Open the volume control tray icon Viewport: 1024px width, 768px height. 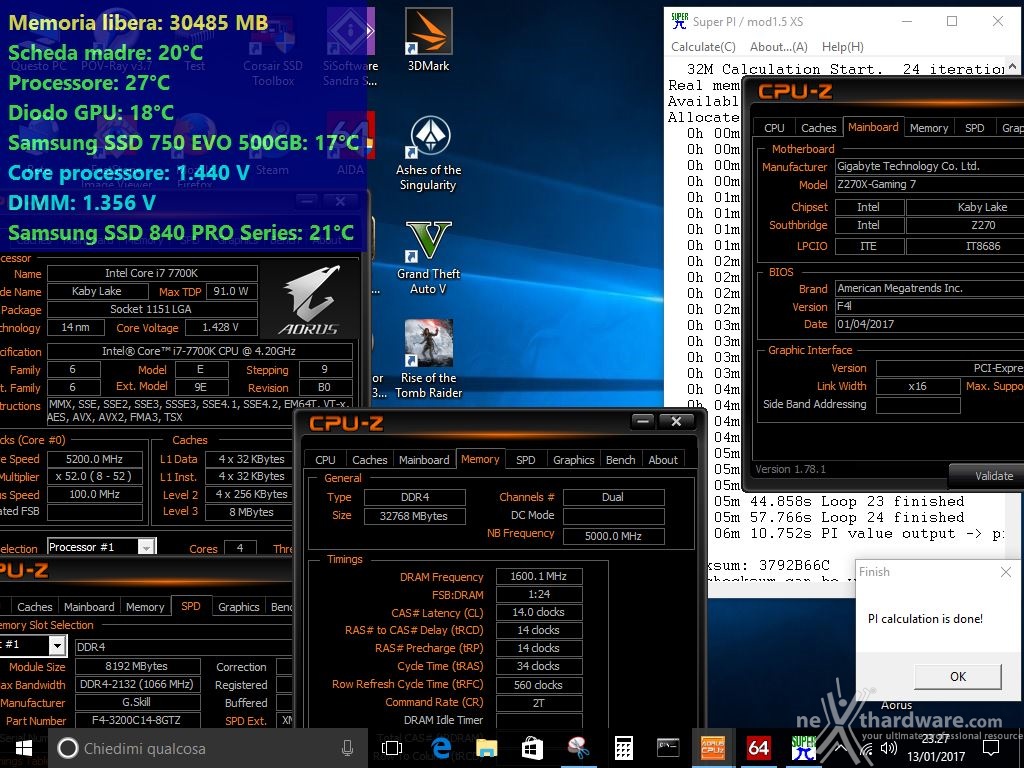tap(888, 748)
